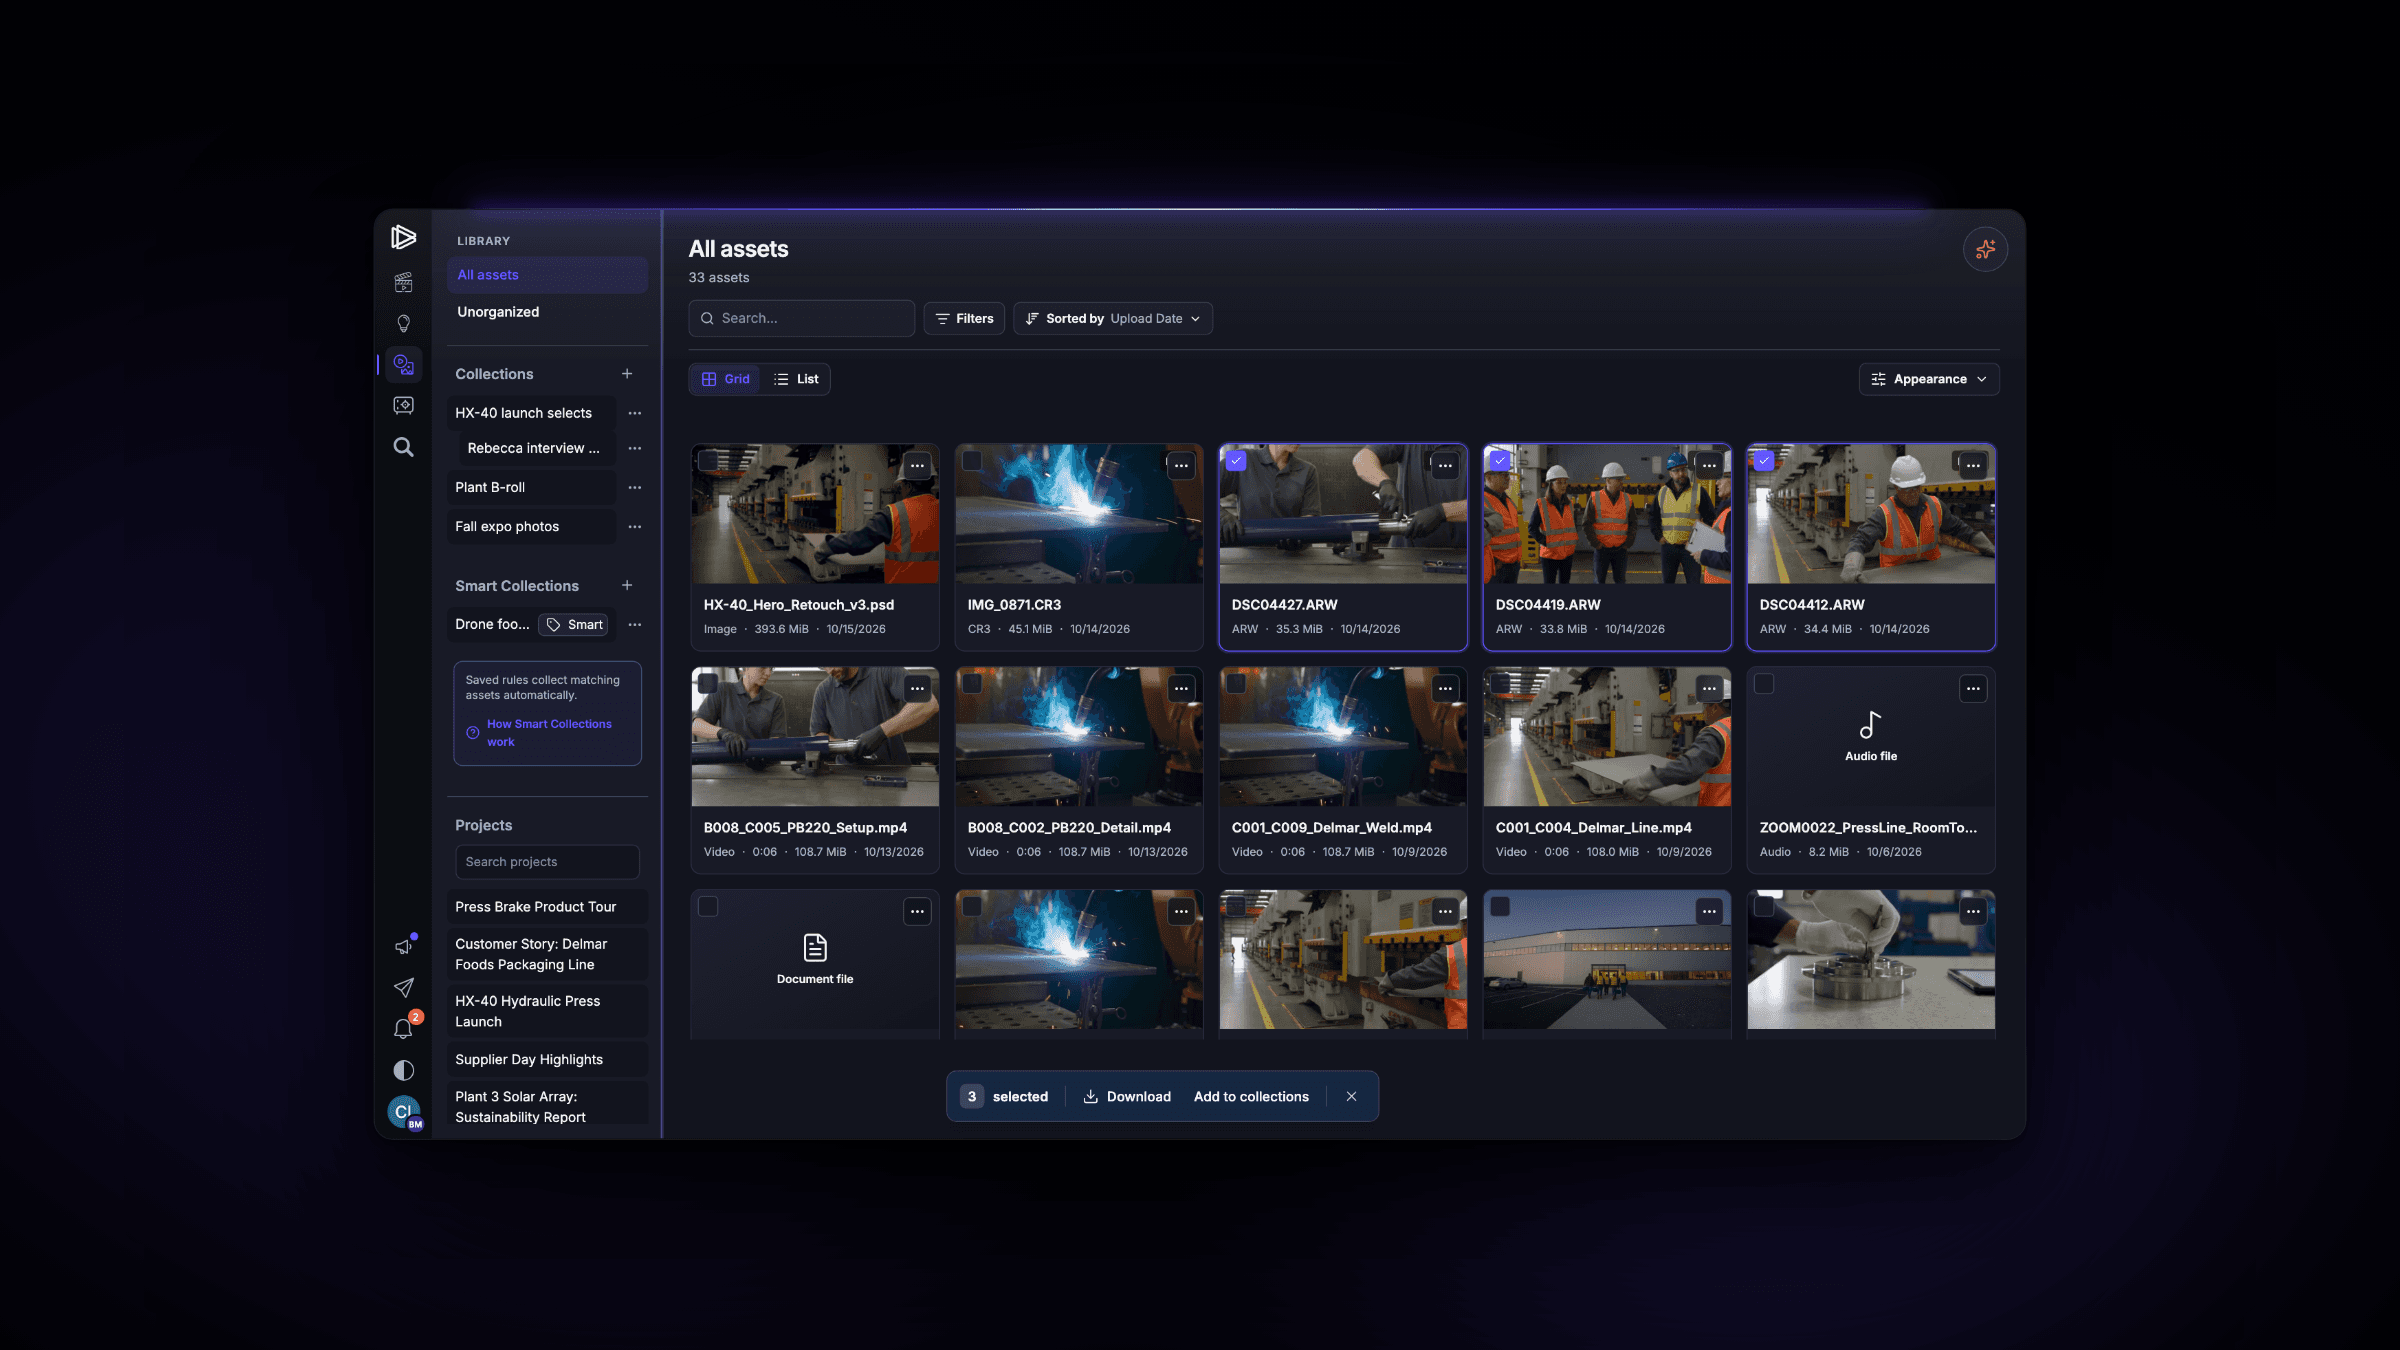This screenshot has height=1350, width=2400.
Task: Switch to List view
Action: pos(796,379)
